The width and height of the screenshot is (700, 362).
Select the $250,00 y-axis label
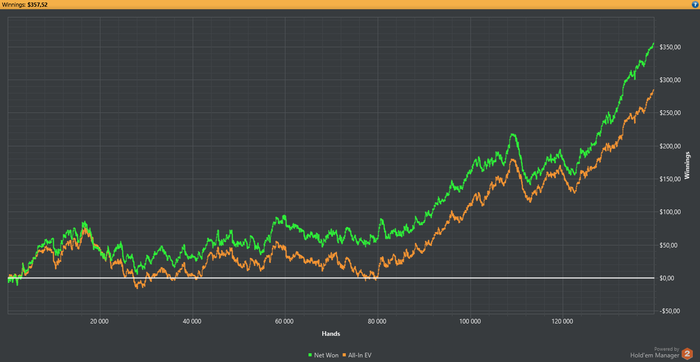pyautogui.click(x=669, y=113)
